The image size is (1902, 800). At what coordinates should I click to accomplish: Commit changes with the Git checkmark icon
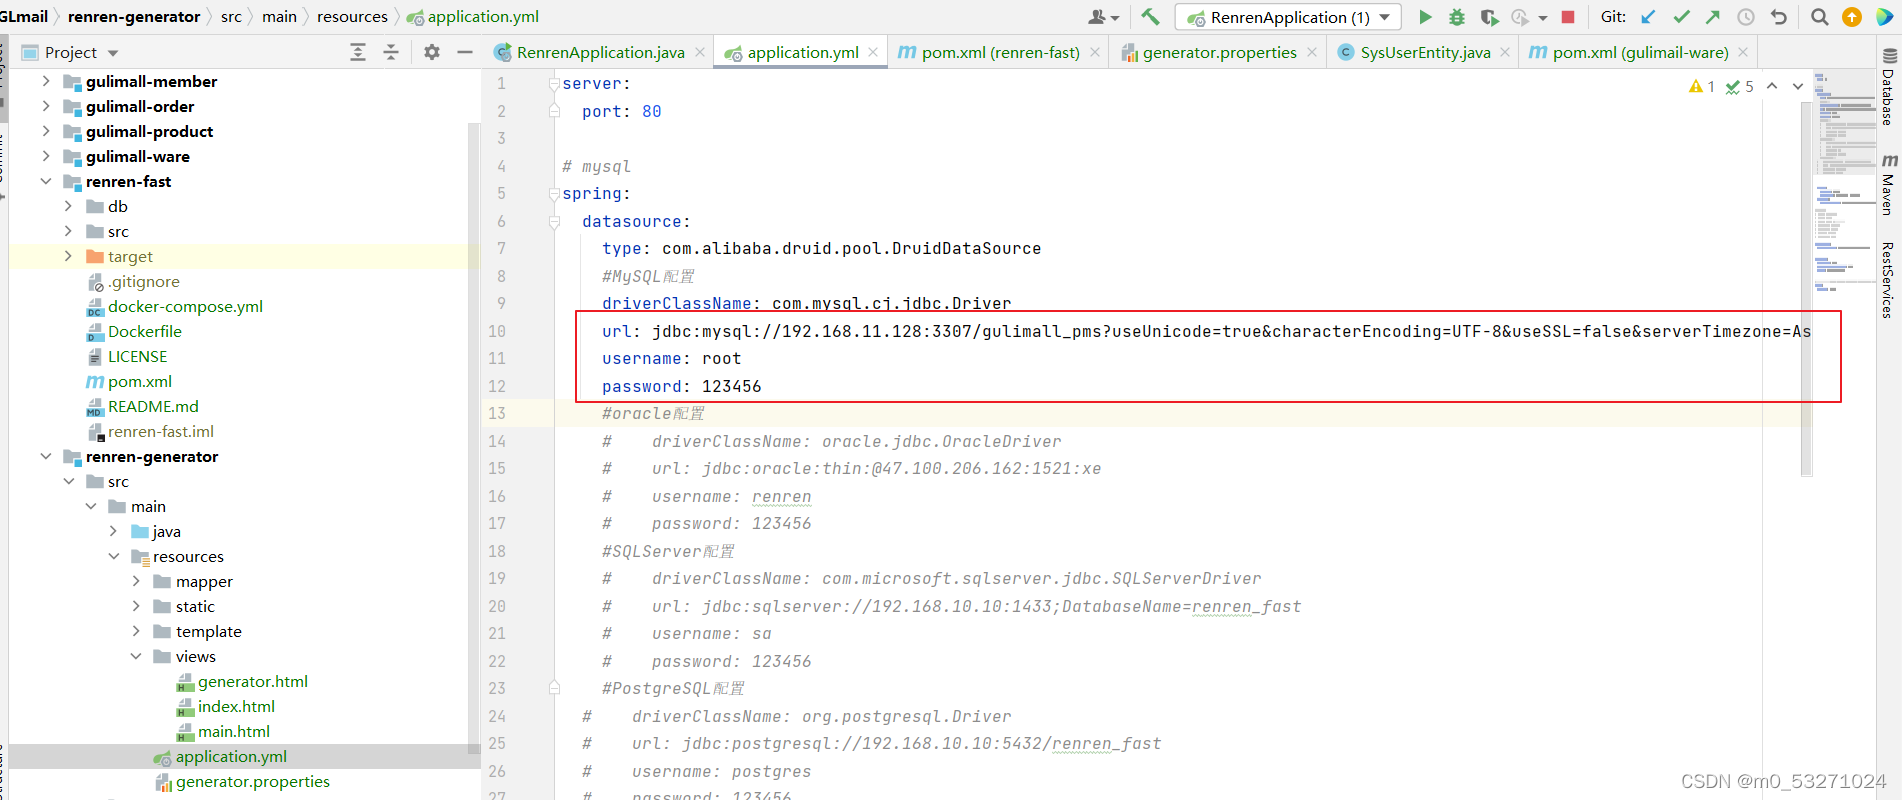click(x=1682, y=17)
